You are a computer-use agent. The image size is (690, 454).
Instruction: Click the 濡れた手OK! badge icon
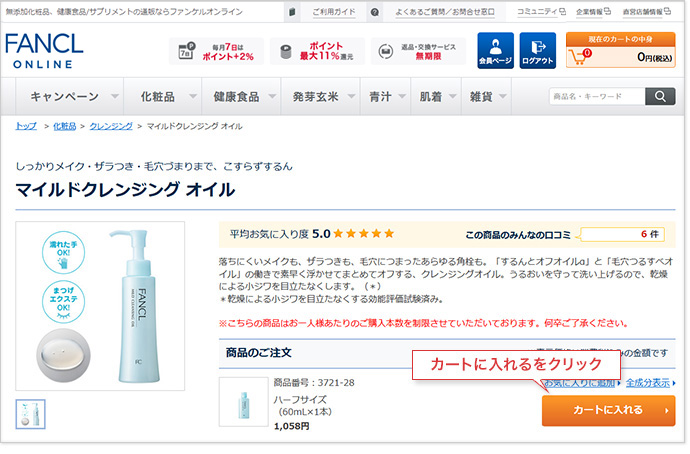pos(63,253)
